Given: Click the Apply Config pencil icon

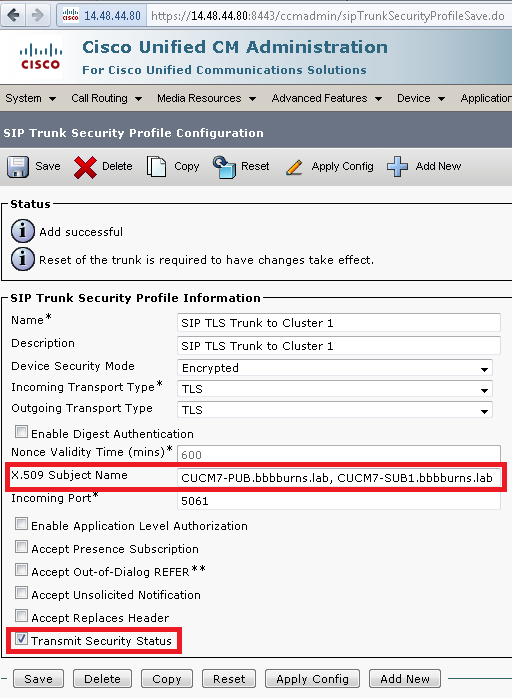Looking at the screenshot, I should coord(294,167).
